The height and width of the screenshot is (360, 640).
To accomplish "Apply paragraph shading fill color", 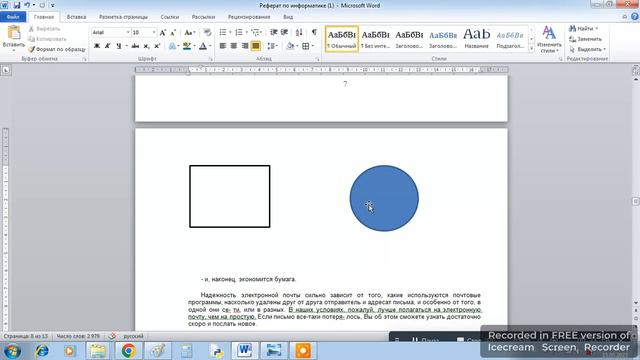I will [290, 46].
